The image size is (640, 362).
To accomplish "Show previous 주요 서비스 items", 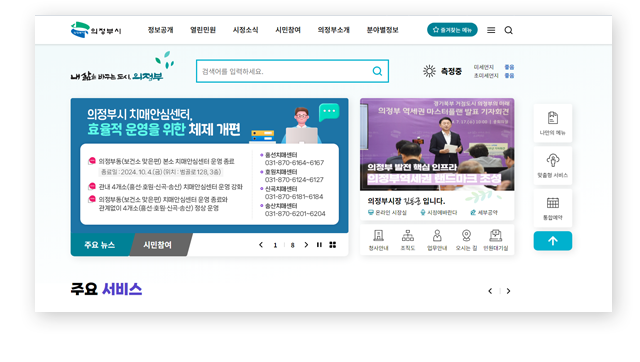I will [x=490, y=291].
